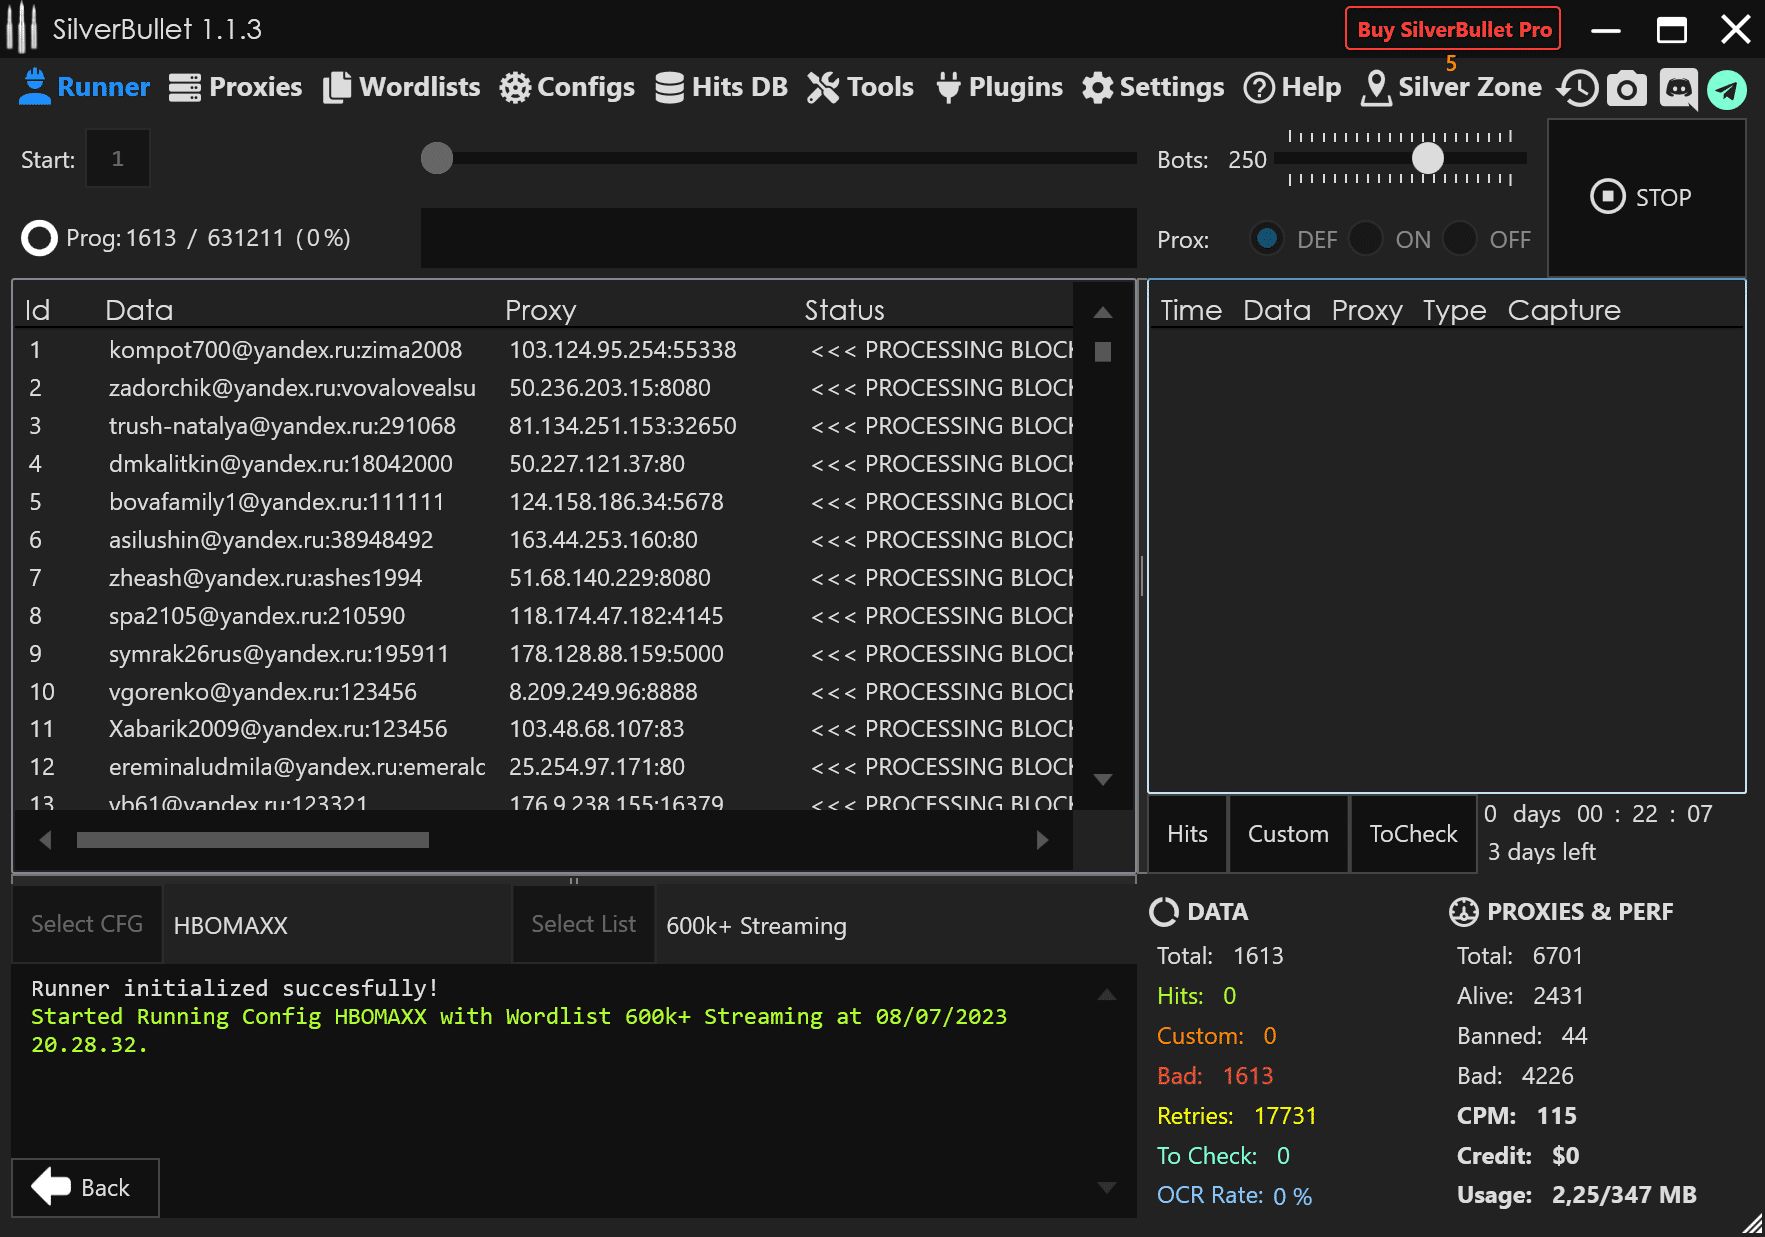This screenshot has width=1765, height=1237.
Task: Switch to the ToCheck results tab
Action: pyautogui.click(x=1413, y=834)
